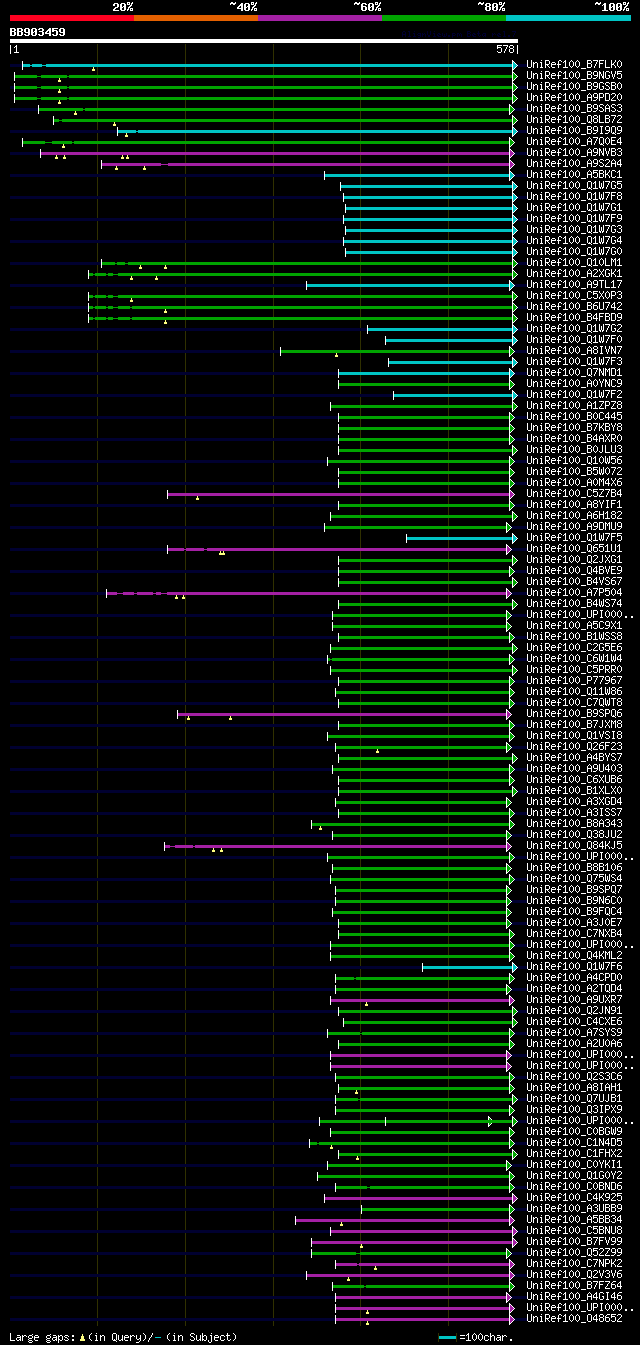Click the purple ~60% identity legend segment
The image size is (640, 1345).
click(x=320, y=17)
